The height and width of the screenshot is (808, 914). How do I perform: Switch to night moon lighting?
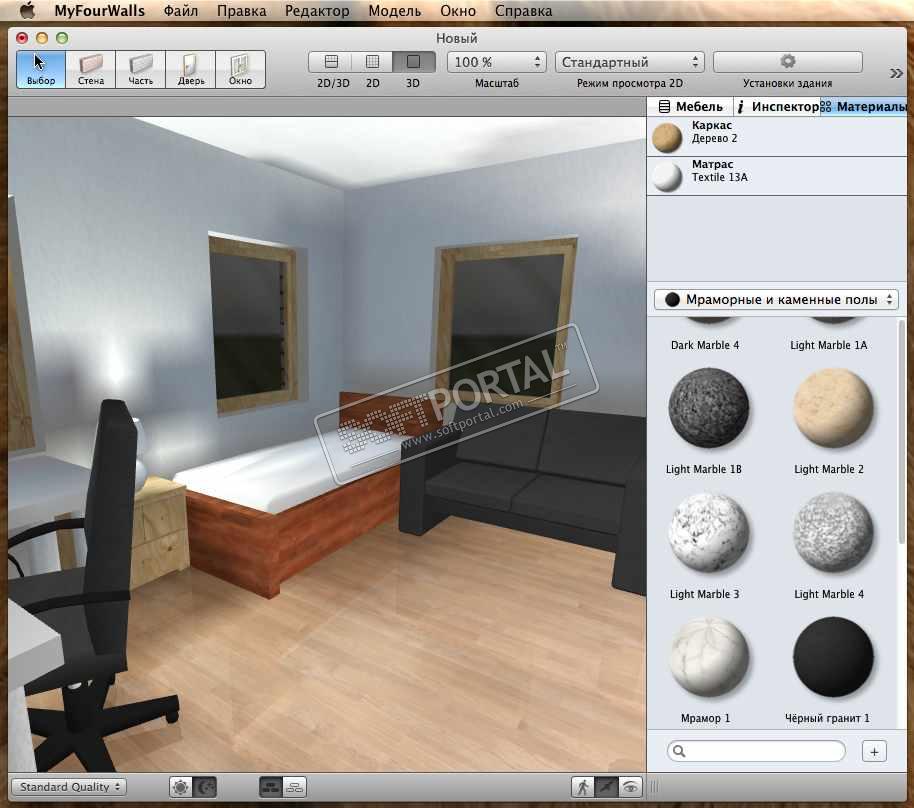205,788
